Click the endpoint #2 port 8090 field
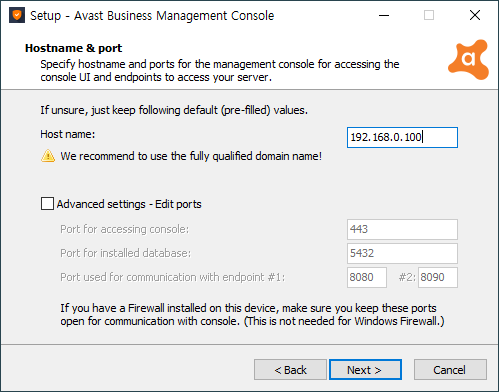The height and width of the screenshot is (392, 499). pyautogui.click(x=438, y=277)
